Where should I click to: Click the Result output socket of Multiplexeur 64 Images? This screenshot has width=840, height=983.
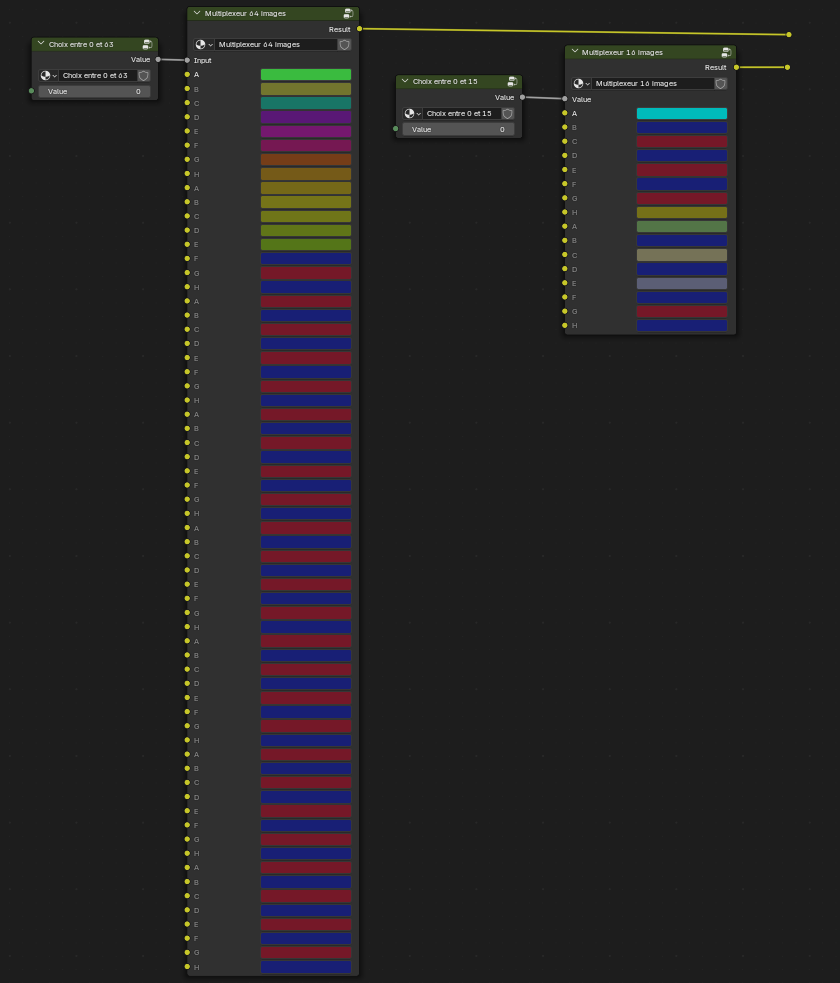point(359,29)
